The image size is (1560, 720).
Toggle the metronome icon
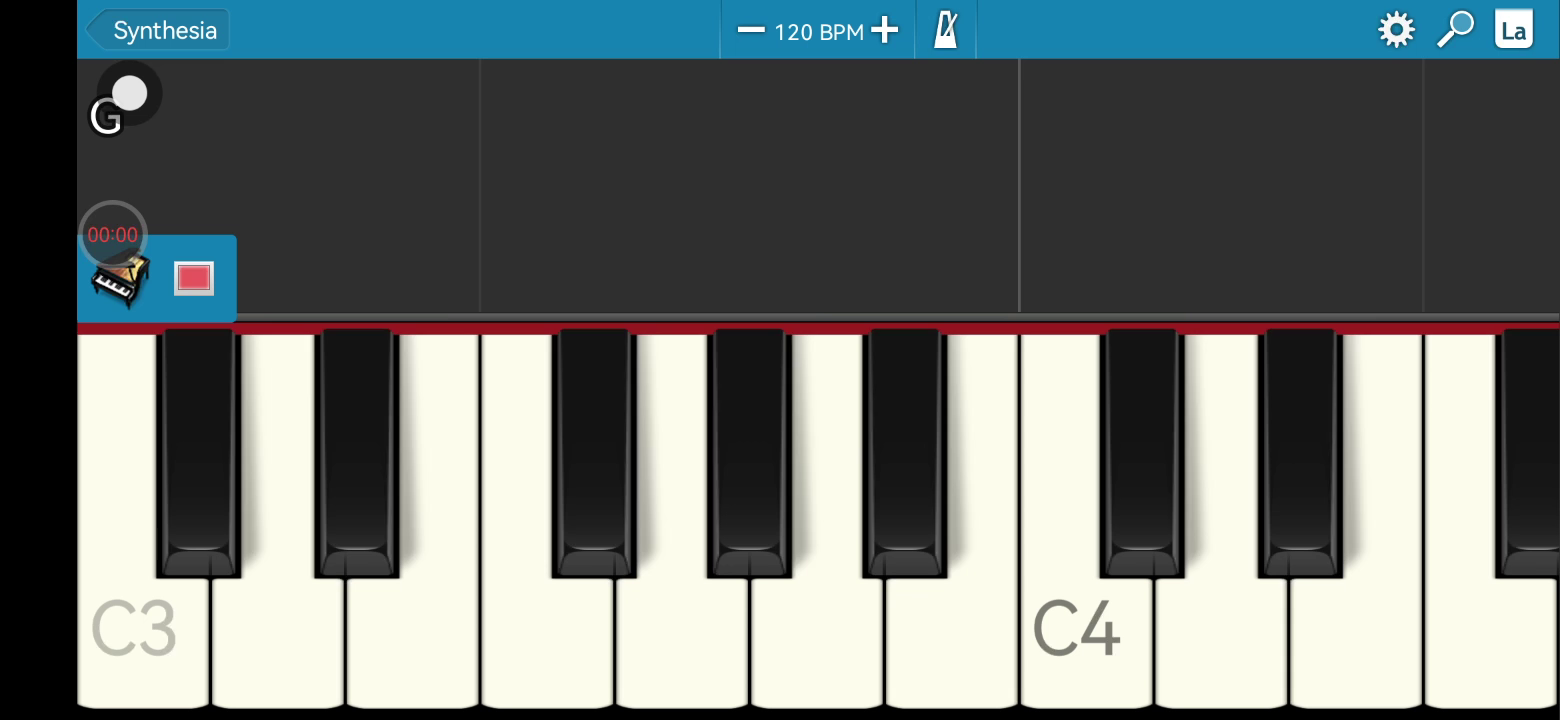coord(945,30)
